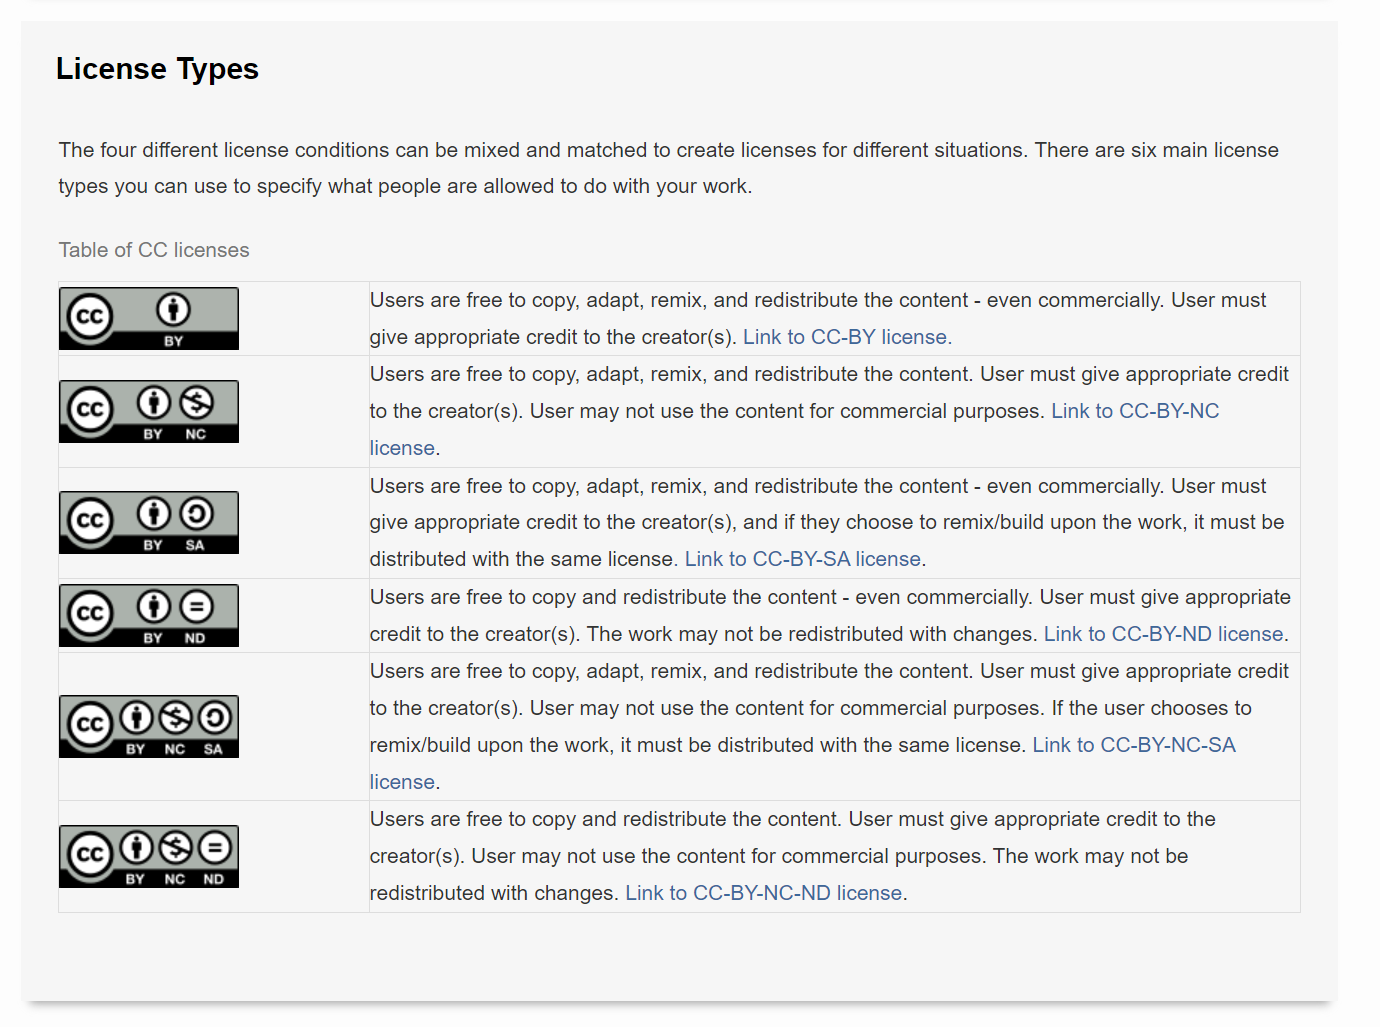Click the License Types heading
Image resolution: width=1380 pixels, height=1027 pixels.
(158, 69)
